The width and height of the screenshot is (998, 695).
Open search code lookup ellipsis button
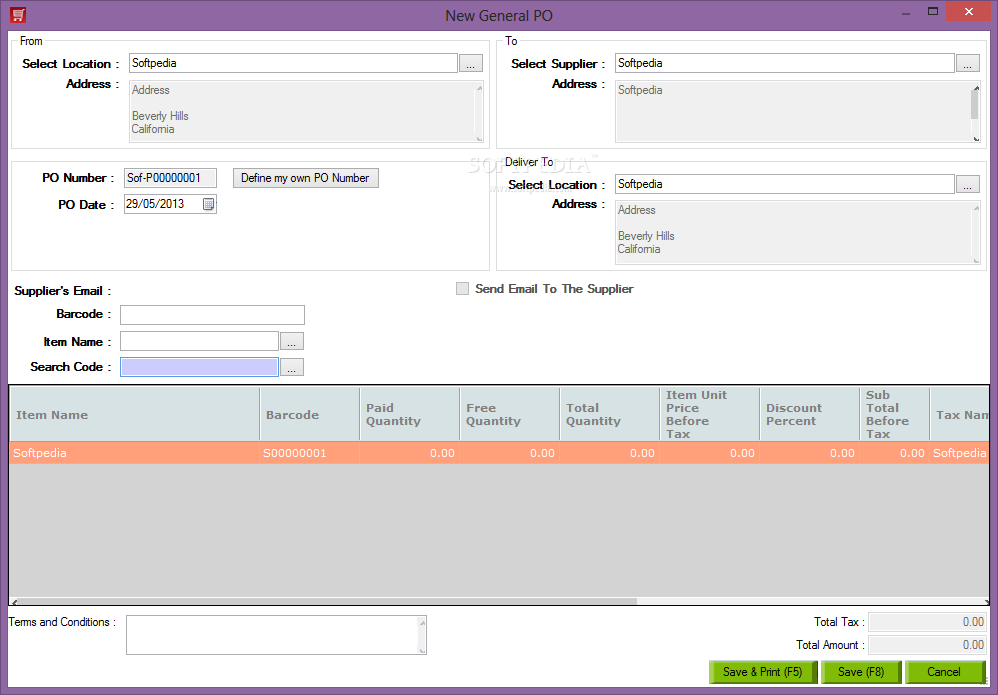click(292, 367)
